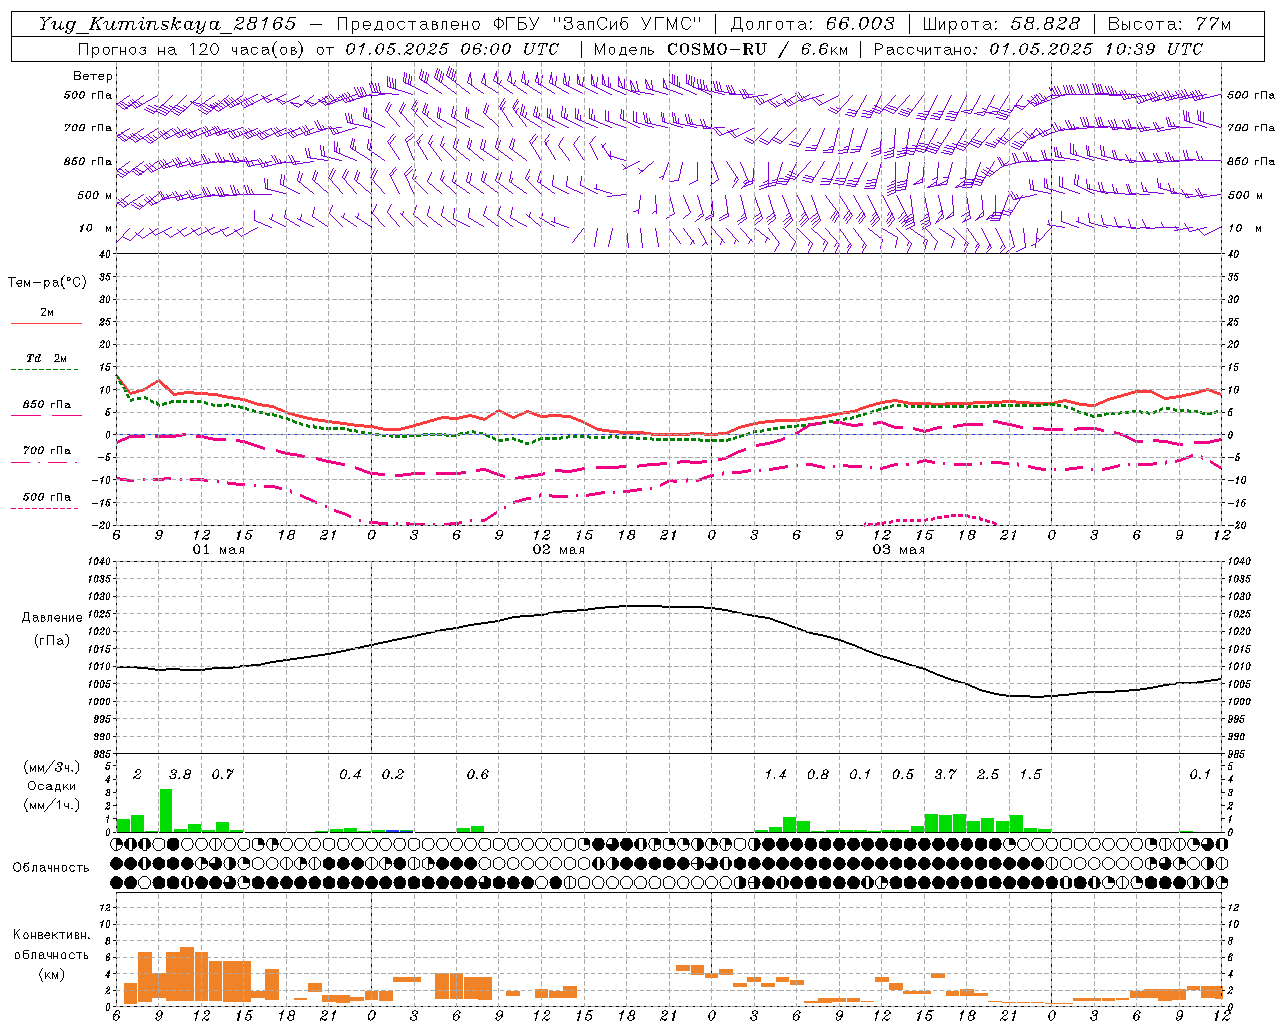1280x1024 pixels.
Task: Click the precipitation value 3.7
Action: point(945,774)
